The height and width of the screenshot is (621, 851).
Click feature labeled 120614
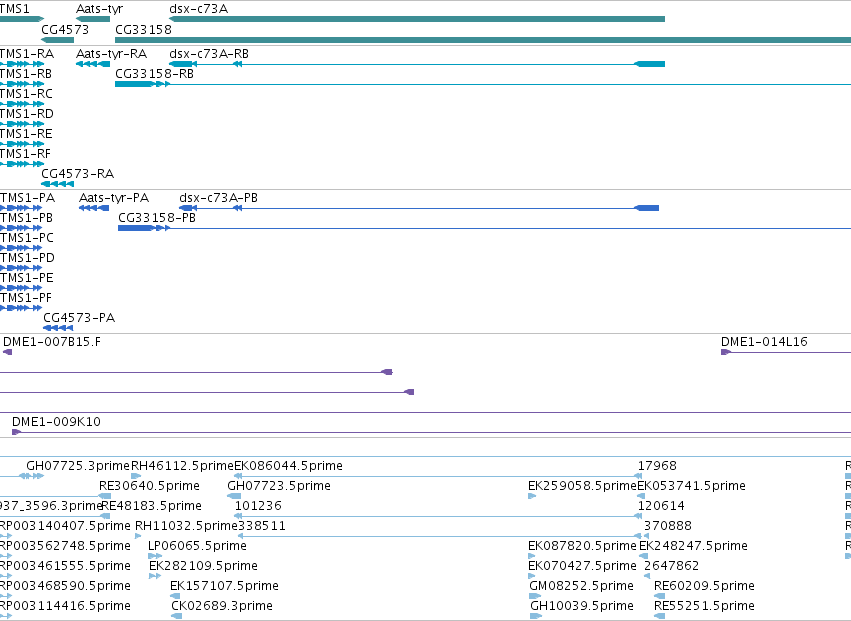point(661,506)
